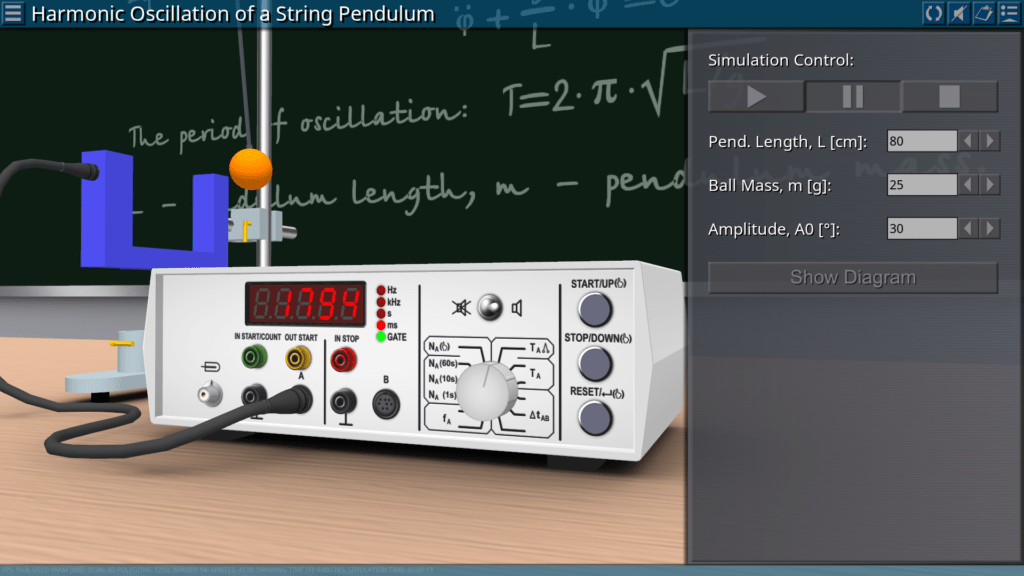Click the Show Diagram button
This screenshot has width=1024, height=576.
pos(852,277)
